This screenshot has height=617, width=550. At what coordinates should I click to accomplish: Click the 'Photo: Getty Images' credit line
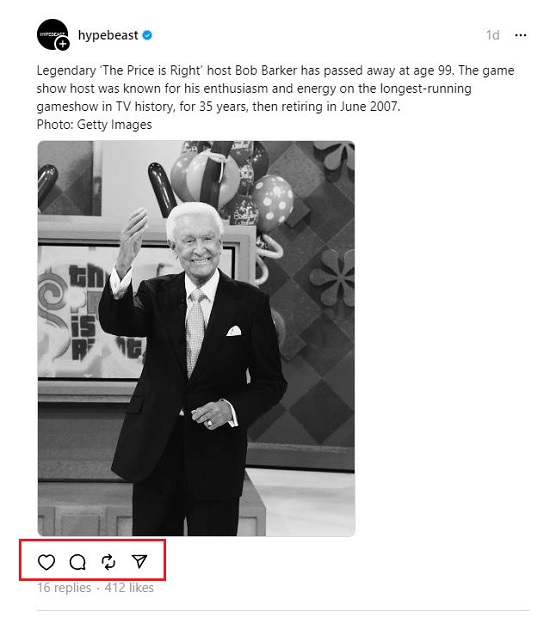pos(94,125)
